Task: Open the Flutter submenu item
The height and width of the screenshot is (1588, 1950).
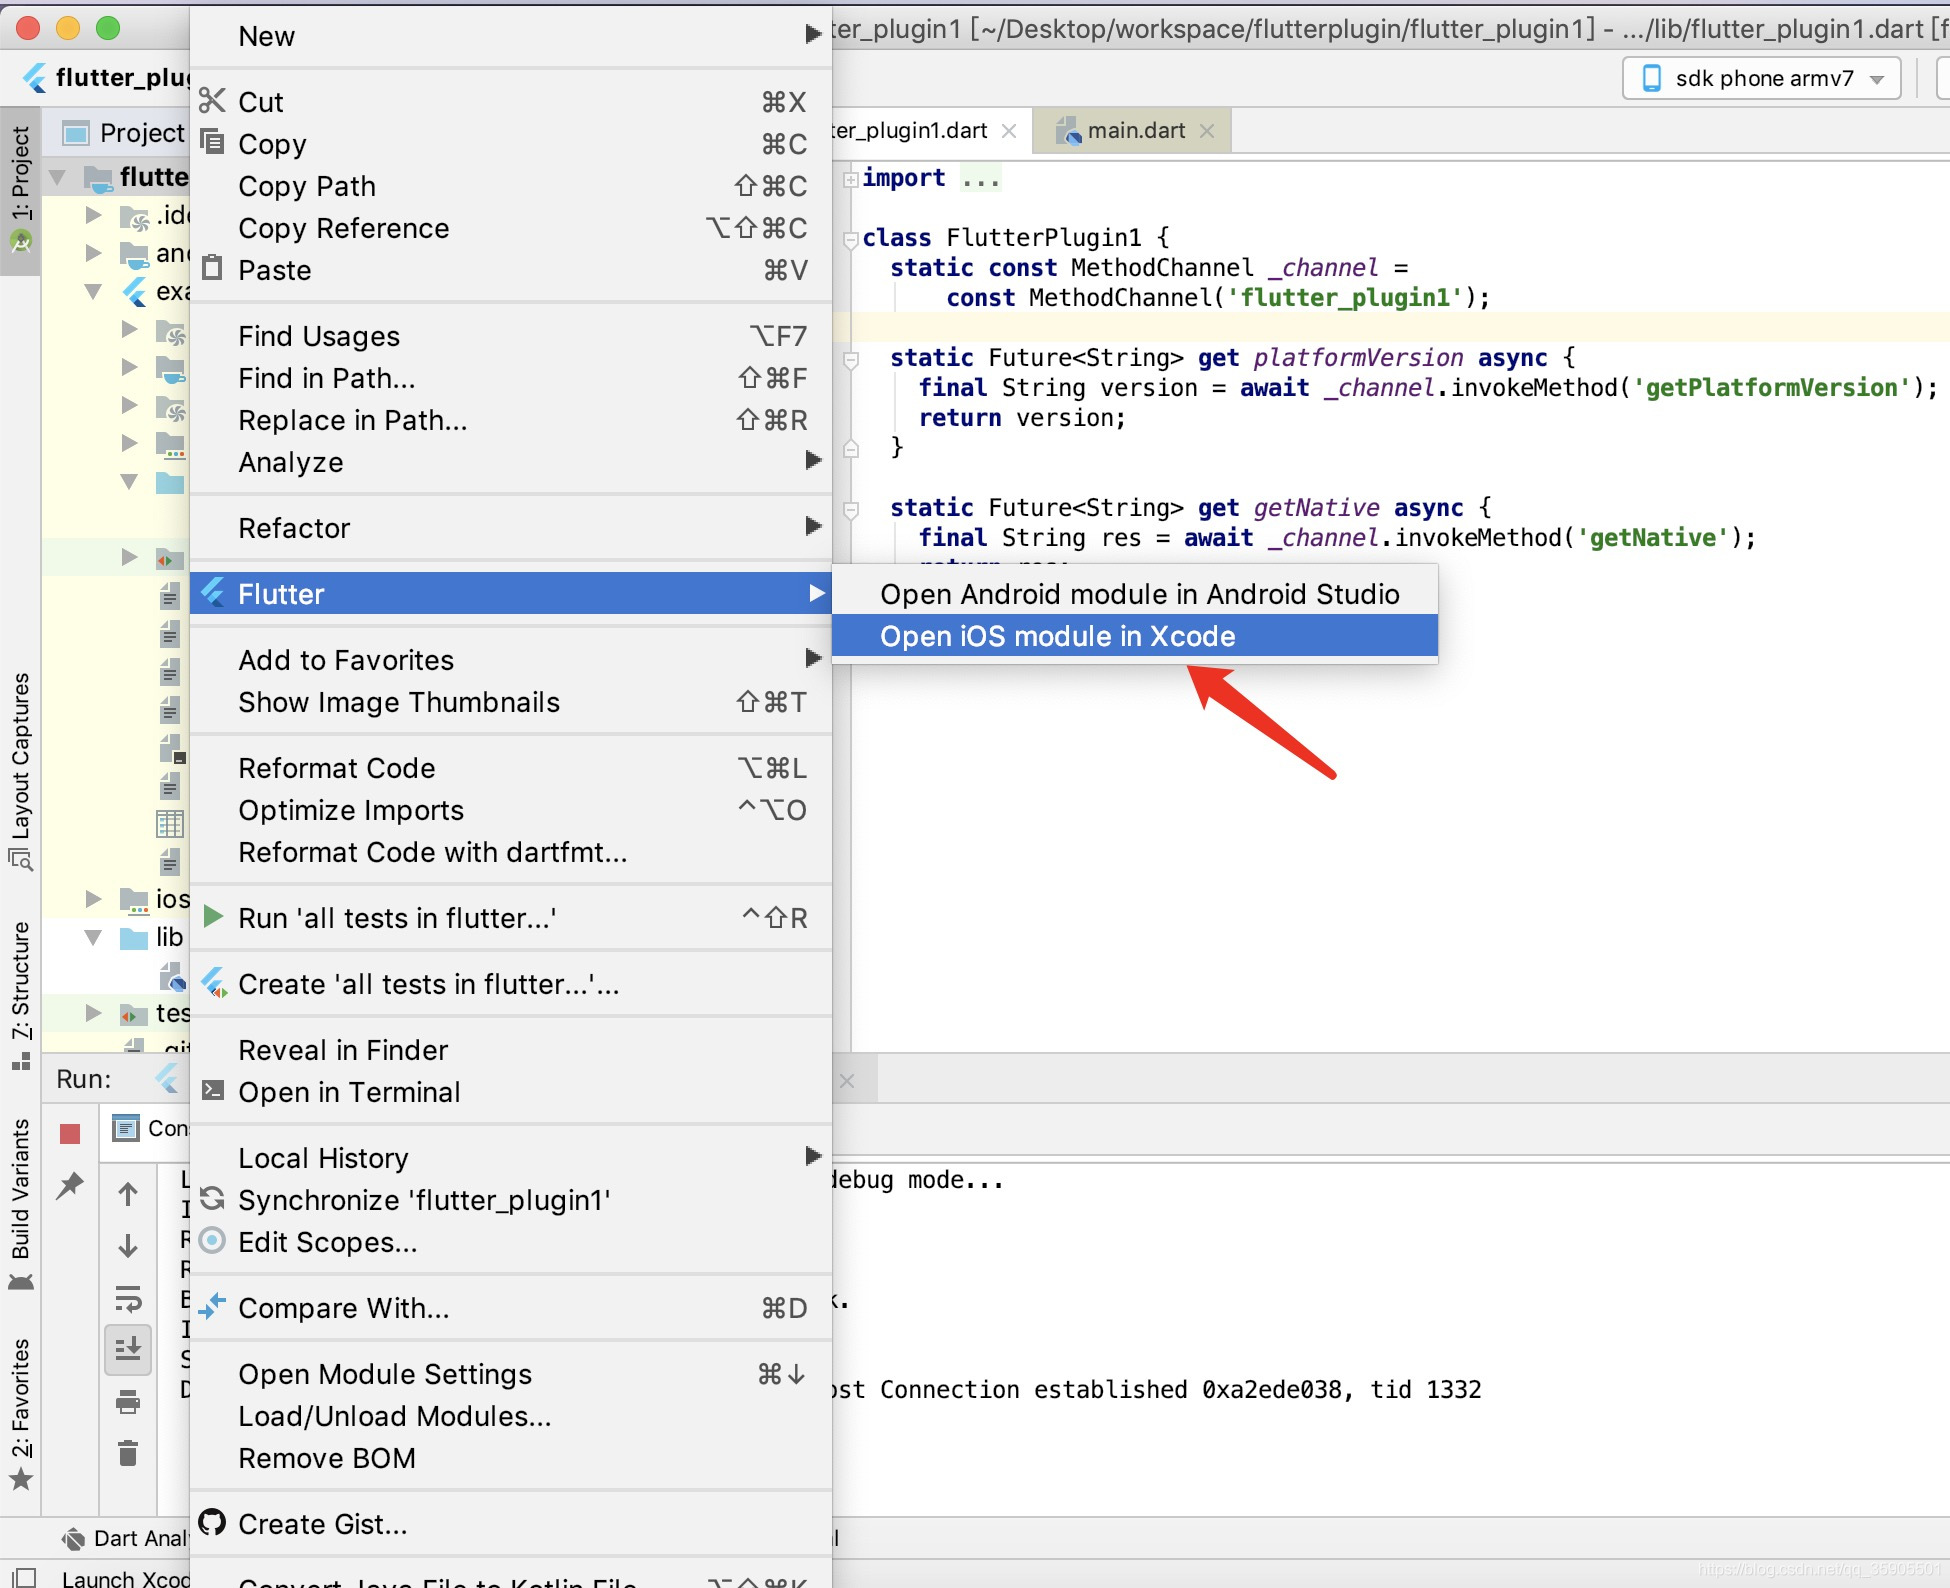Action: 511,594
